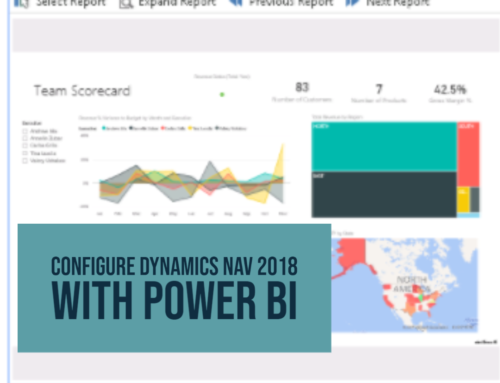Click the Total Revenue by Region title
Viewport: 500px width, 383px height.
pos(337,117)
